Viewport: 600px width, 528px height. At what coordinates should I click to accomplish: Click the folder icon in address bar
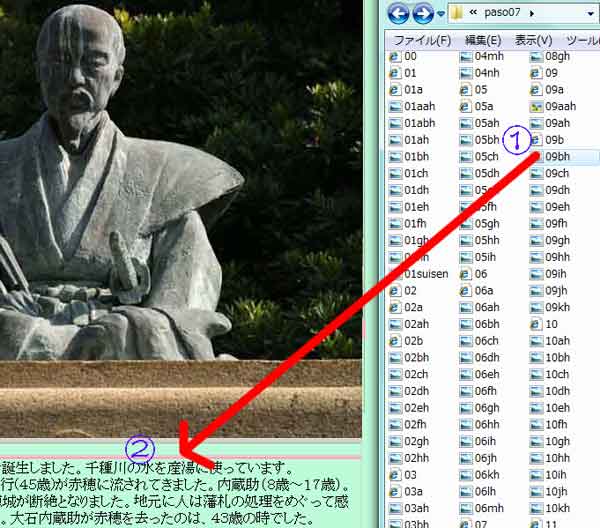(x=458, y=14)
